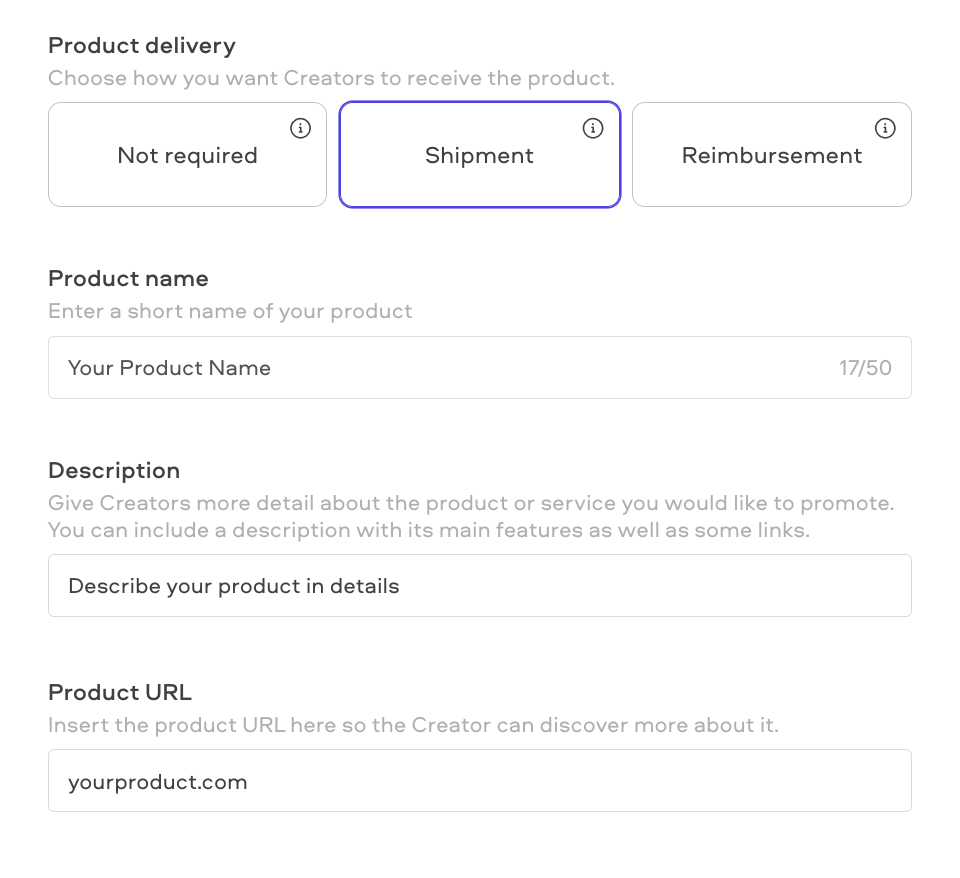Click 'Insert the product URL here' helper text
The image size is (960, 878).
point(414,726)
